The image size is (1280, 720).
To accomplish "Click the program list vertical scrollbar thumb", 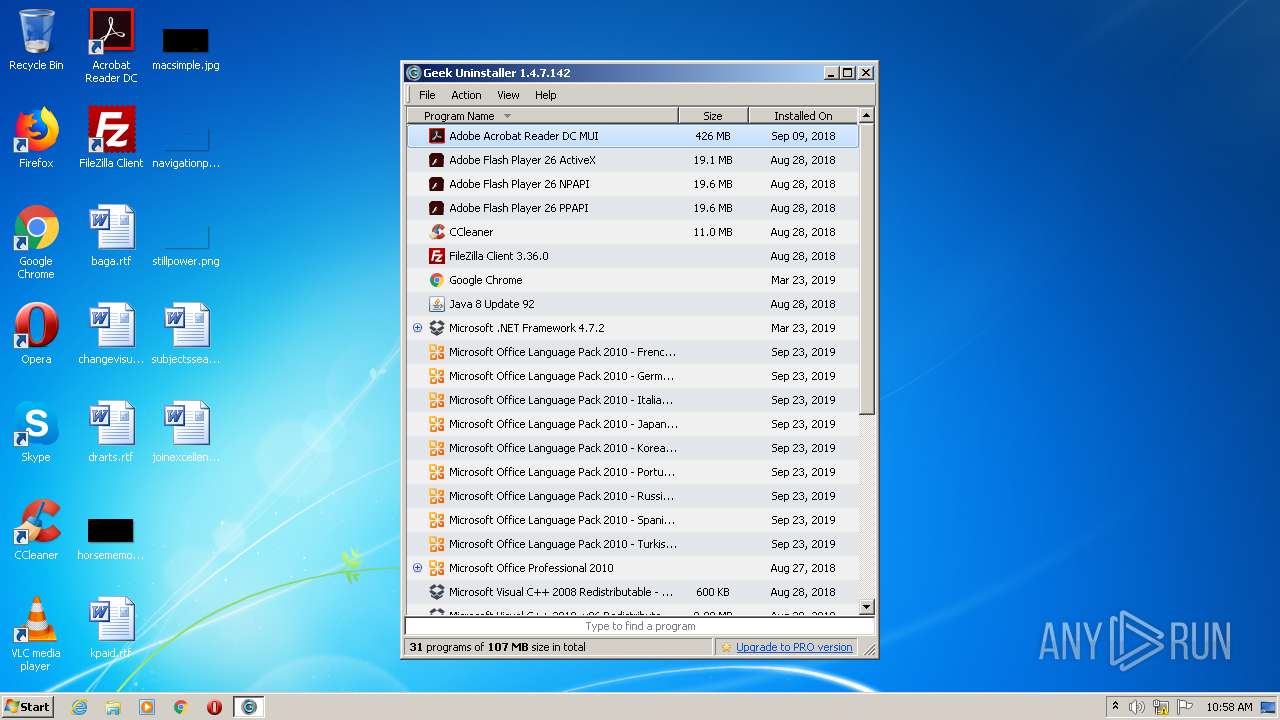I will point(866,269).
